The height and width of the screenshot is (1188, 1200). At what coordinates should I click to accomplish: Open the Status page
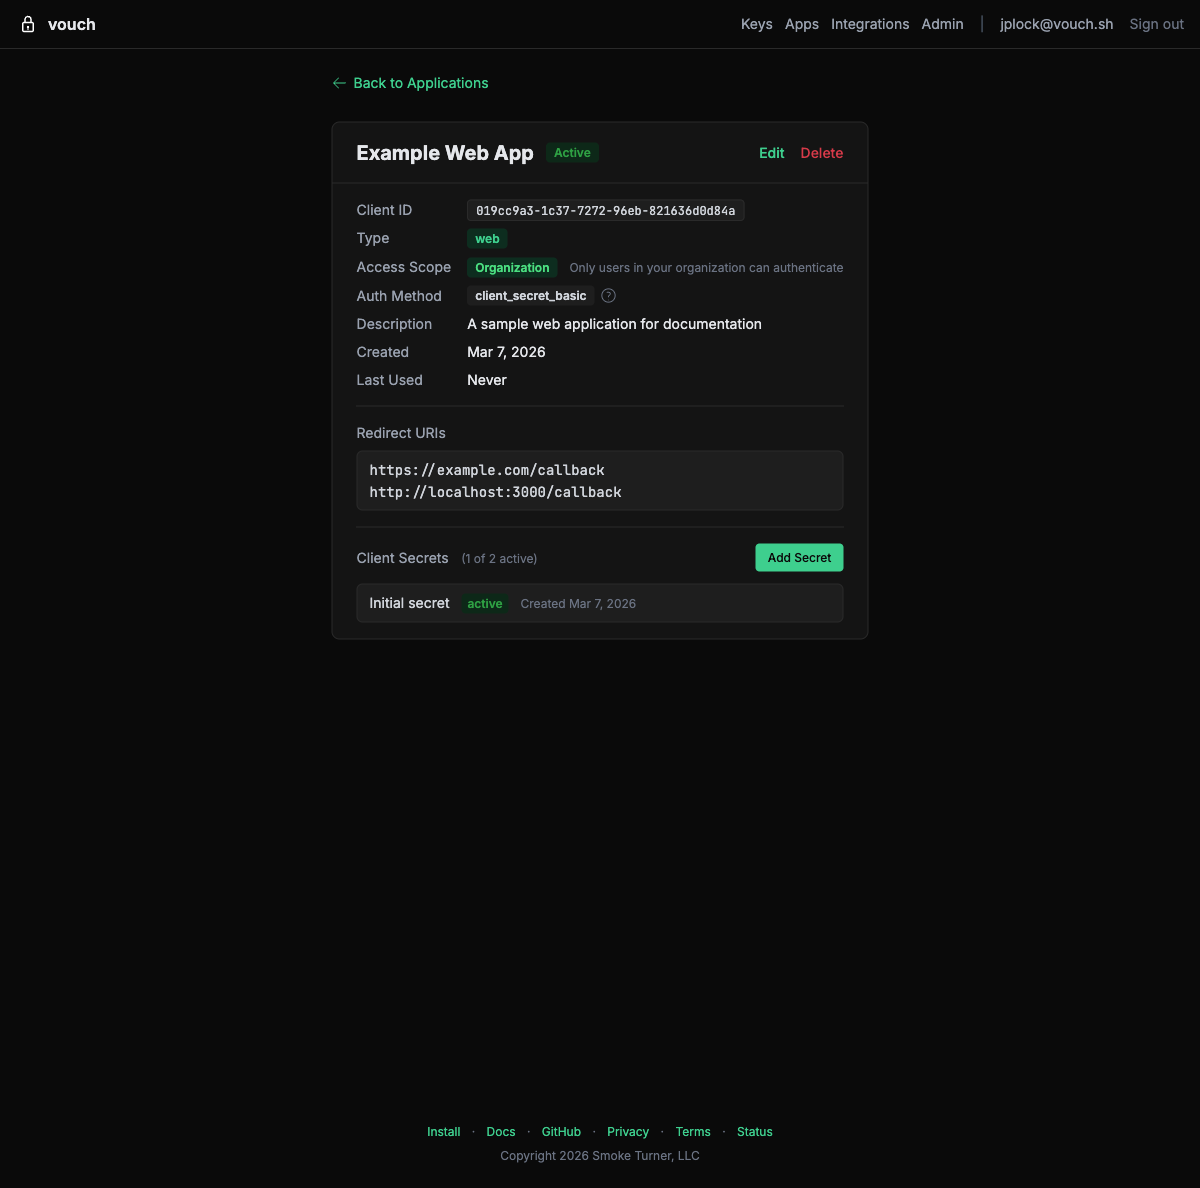tap(754, 1131)
